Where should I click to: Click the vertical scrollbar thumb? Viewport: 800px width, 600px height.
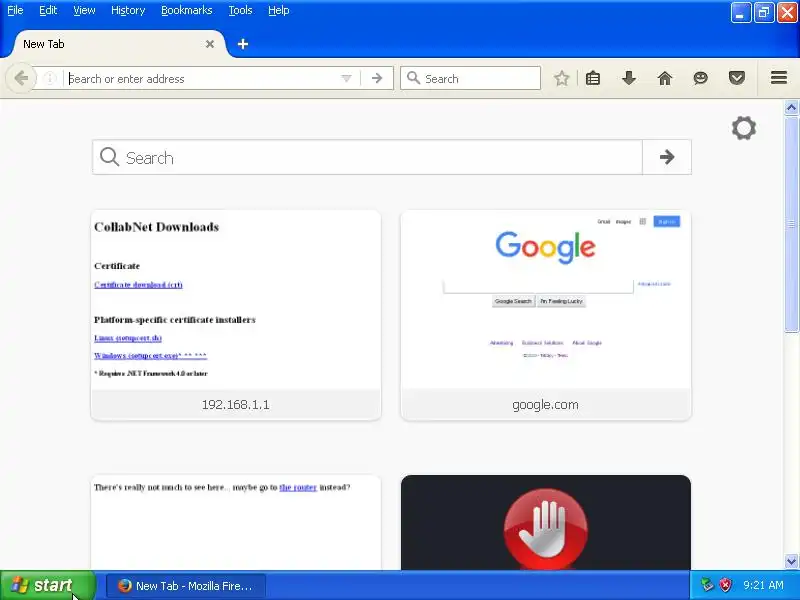(x=791, y=224)
